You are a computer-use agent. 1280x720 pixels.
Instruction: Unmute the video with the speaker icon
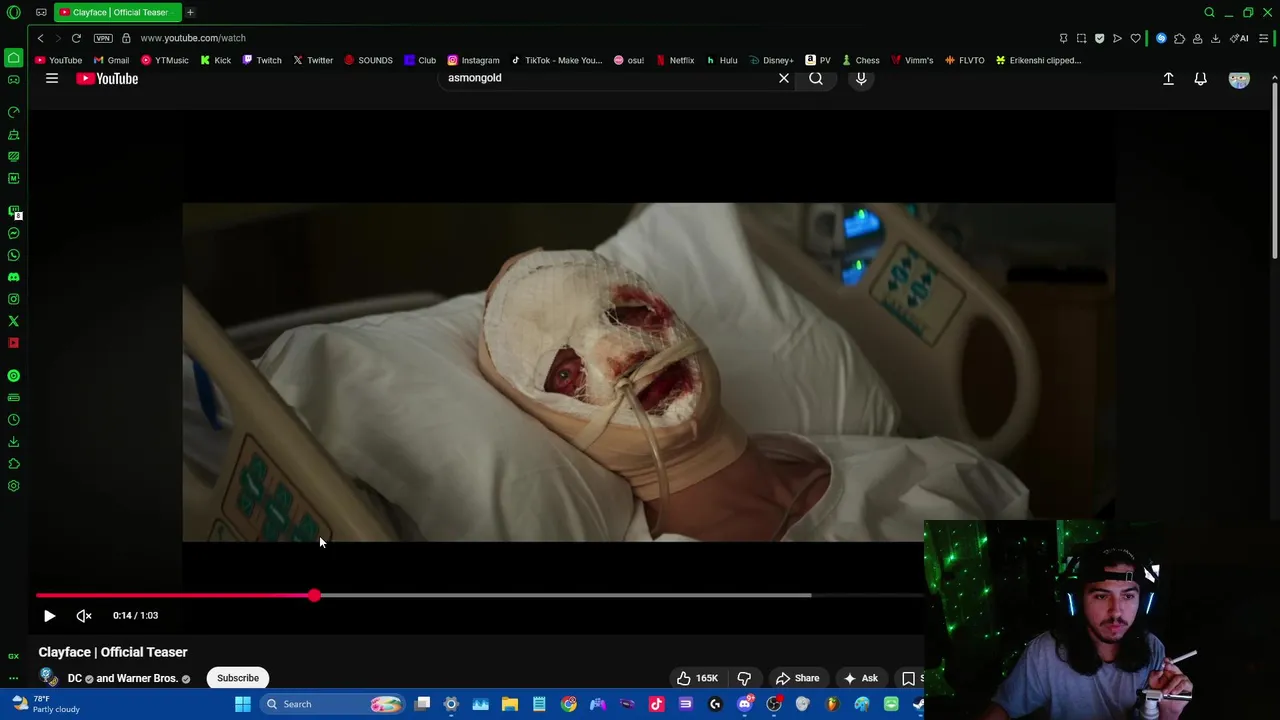pos(84,616)
